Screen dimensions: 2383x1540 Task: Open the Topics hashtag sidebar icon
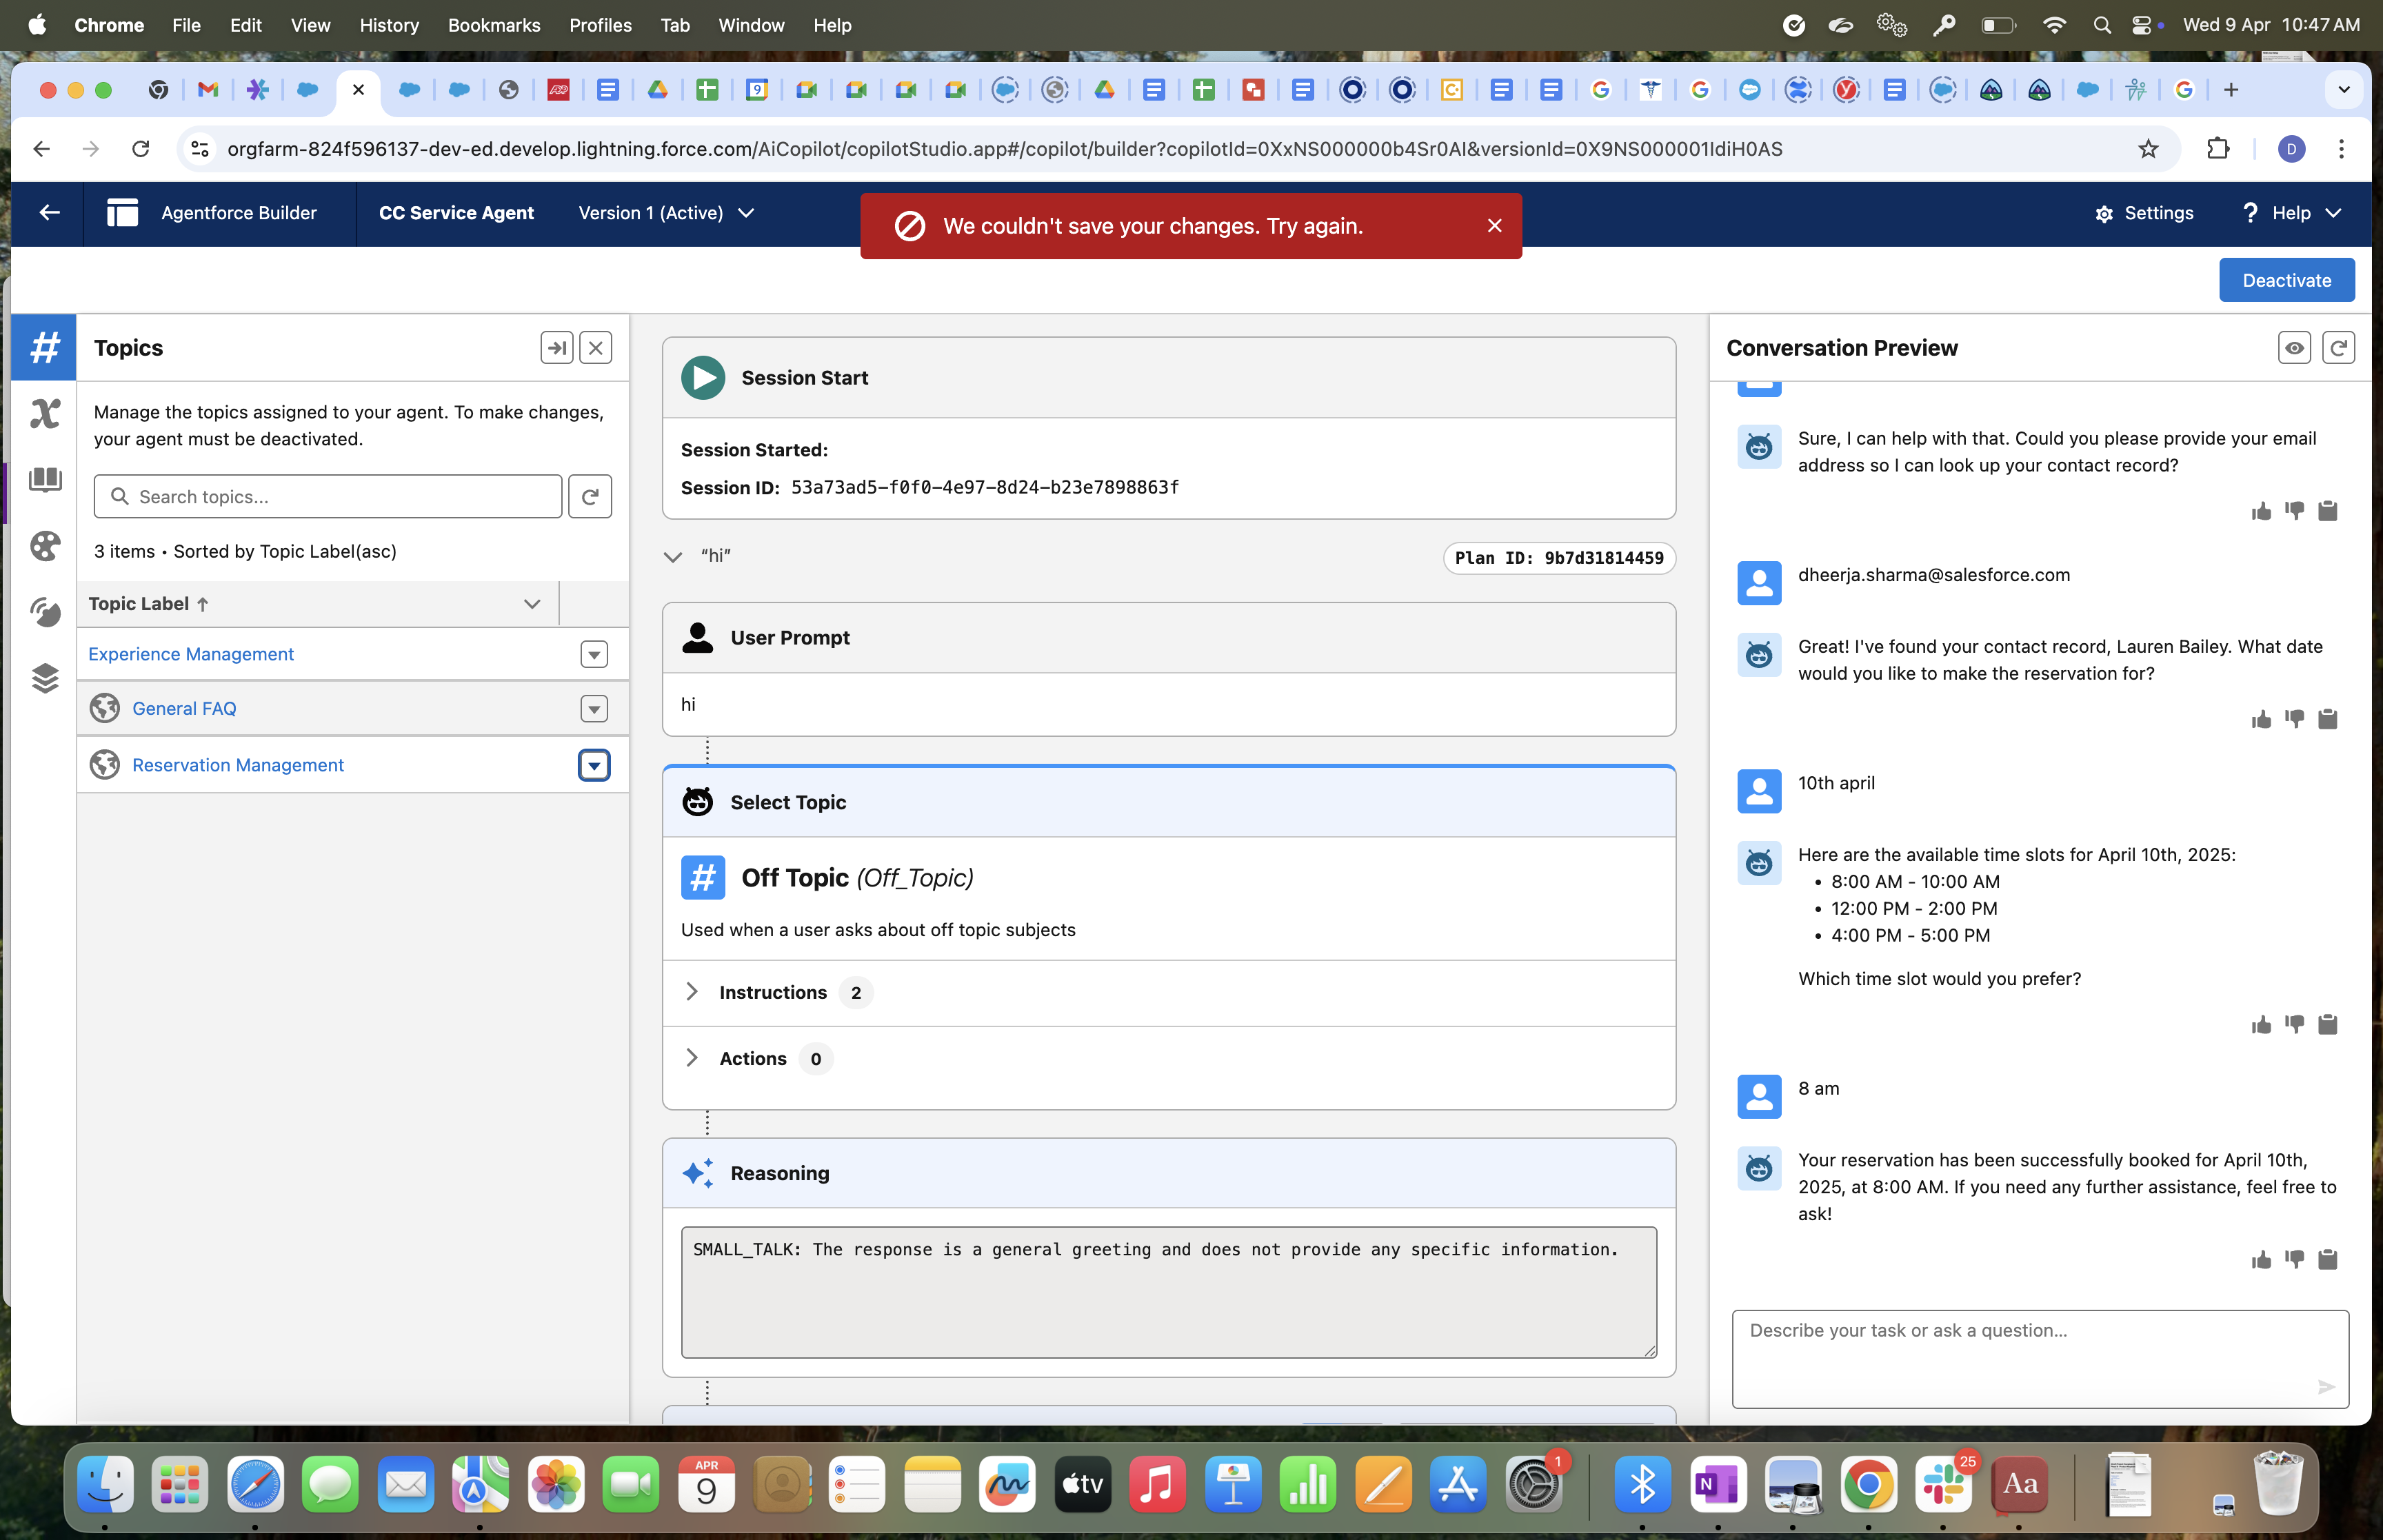[44, 347]
